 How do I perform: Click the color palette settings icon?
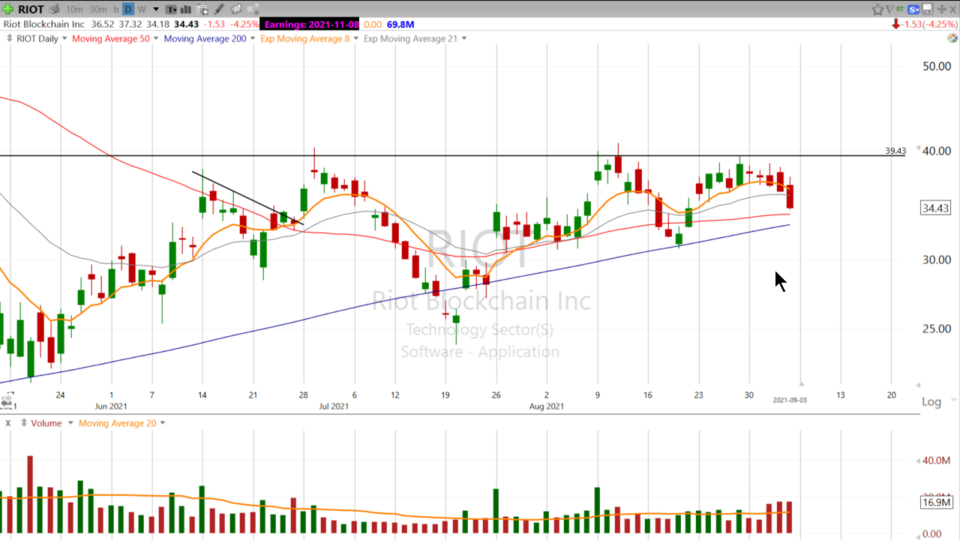point(952,38)
